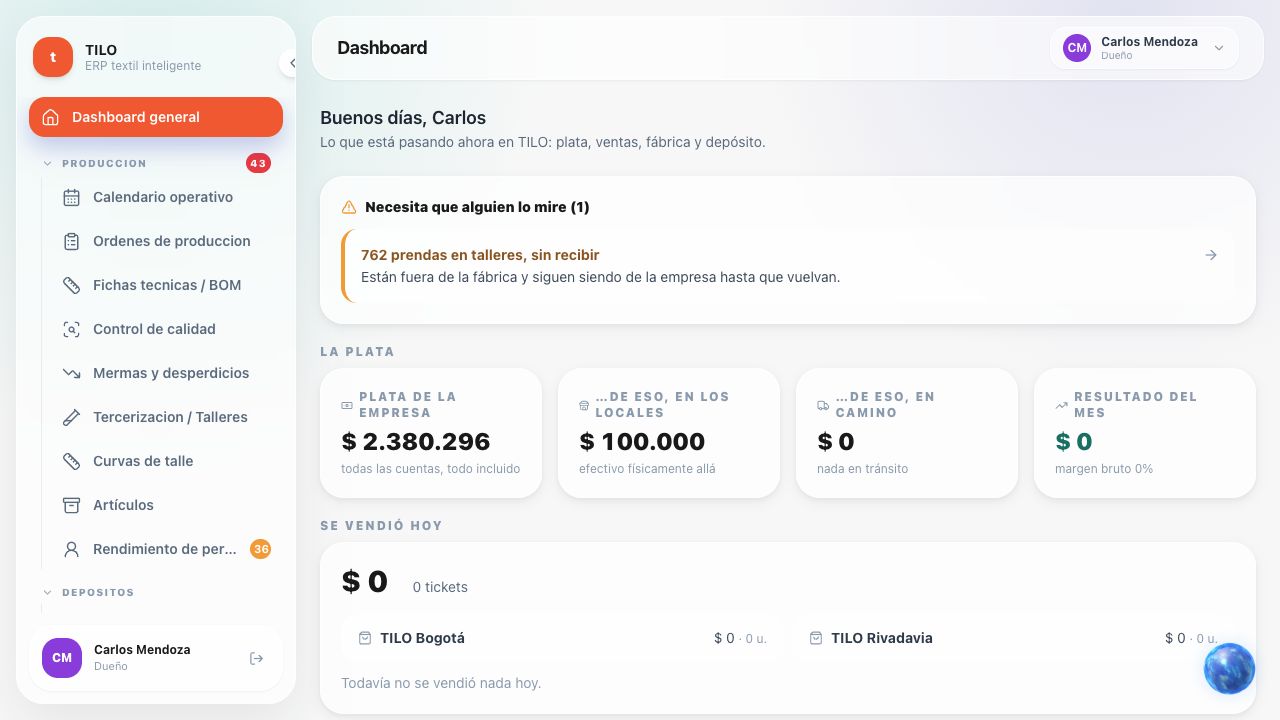The image size is (1280, 720).
Task: Click the home icon in Dashboard general
Action: point(51,117)
